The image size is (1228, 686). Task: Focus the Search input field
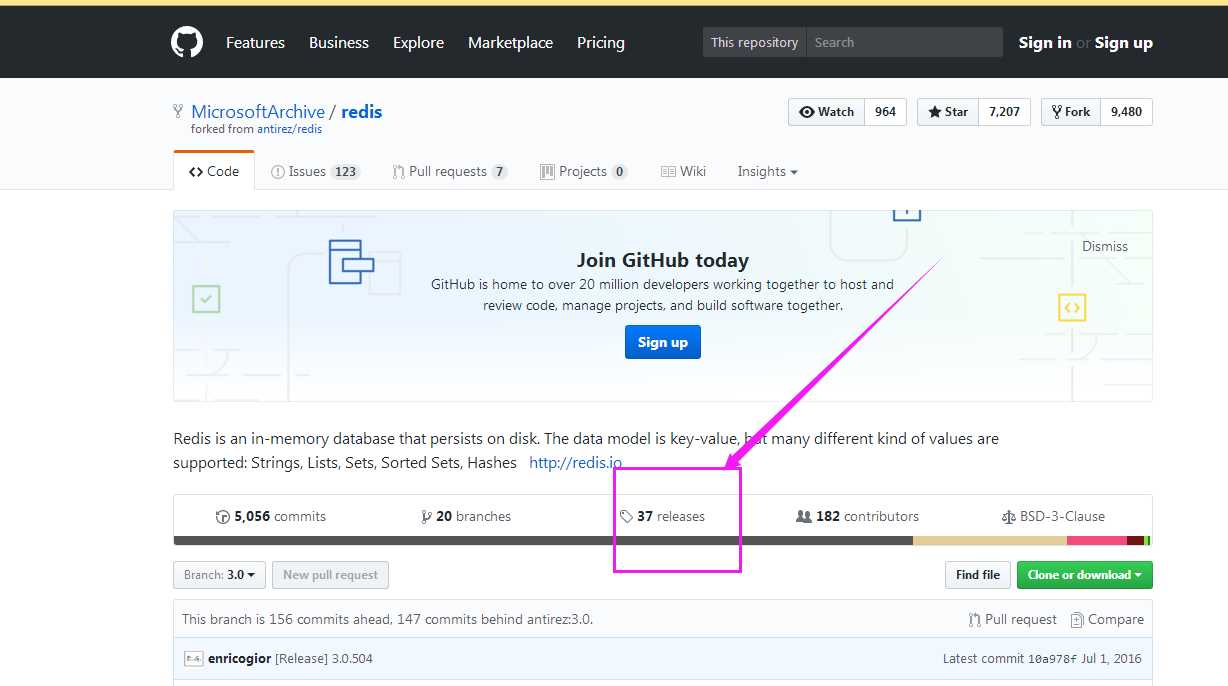point(904,42)
